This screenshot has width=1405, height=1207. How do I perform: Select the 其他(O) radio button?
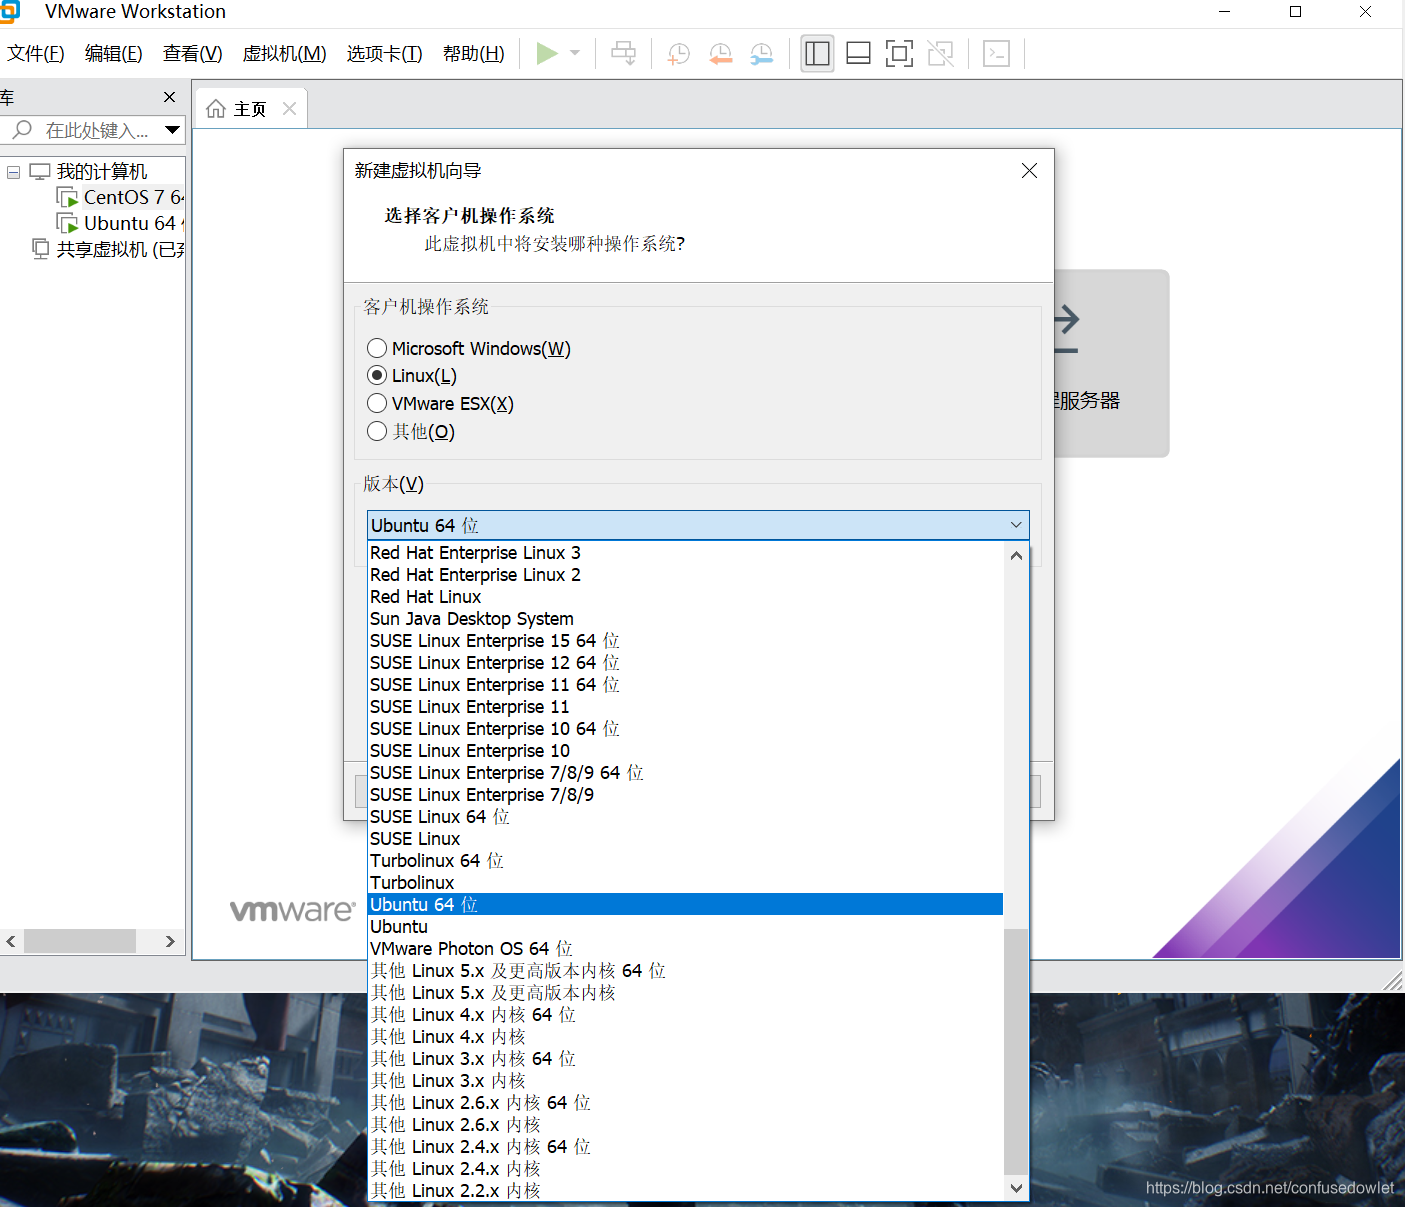pyautogui.click(x=377, y=431)
